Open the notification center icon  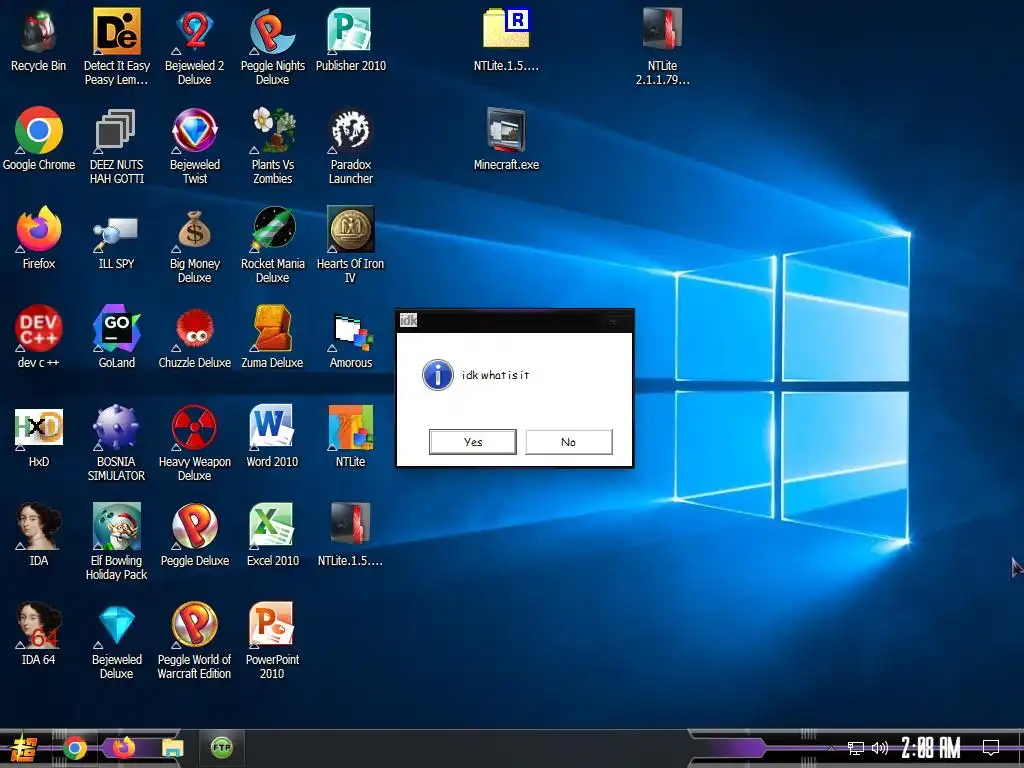point(991,748)
